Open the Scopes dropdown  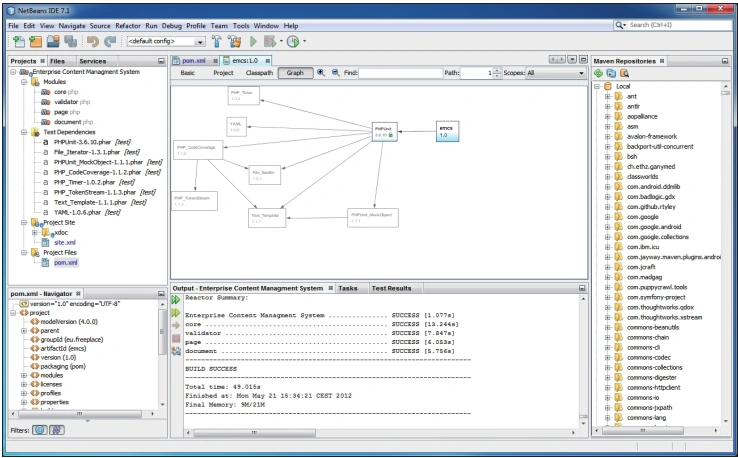coord(581,73)
